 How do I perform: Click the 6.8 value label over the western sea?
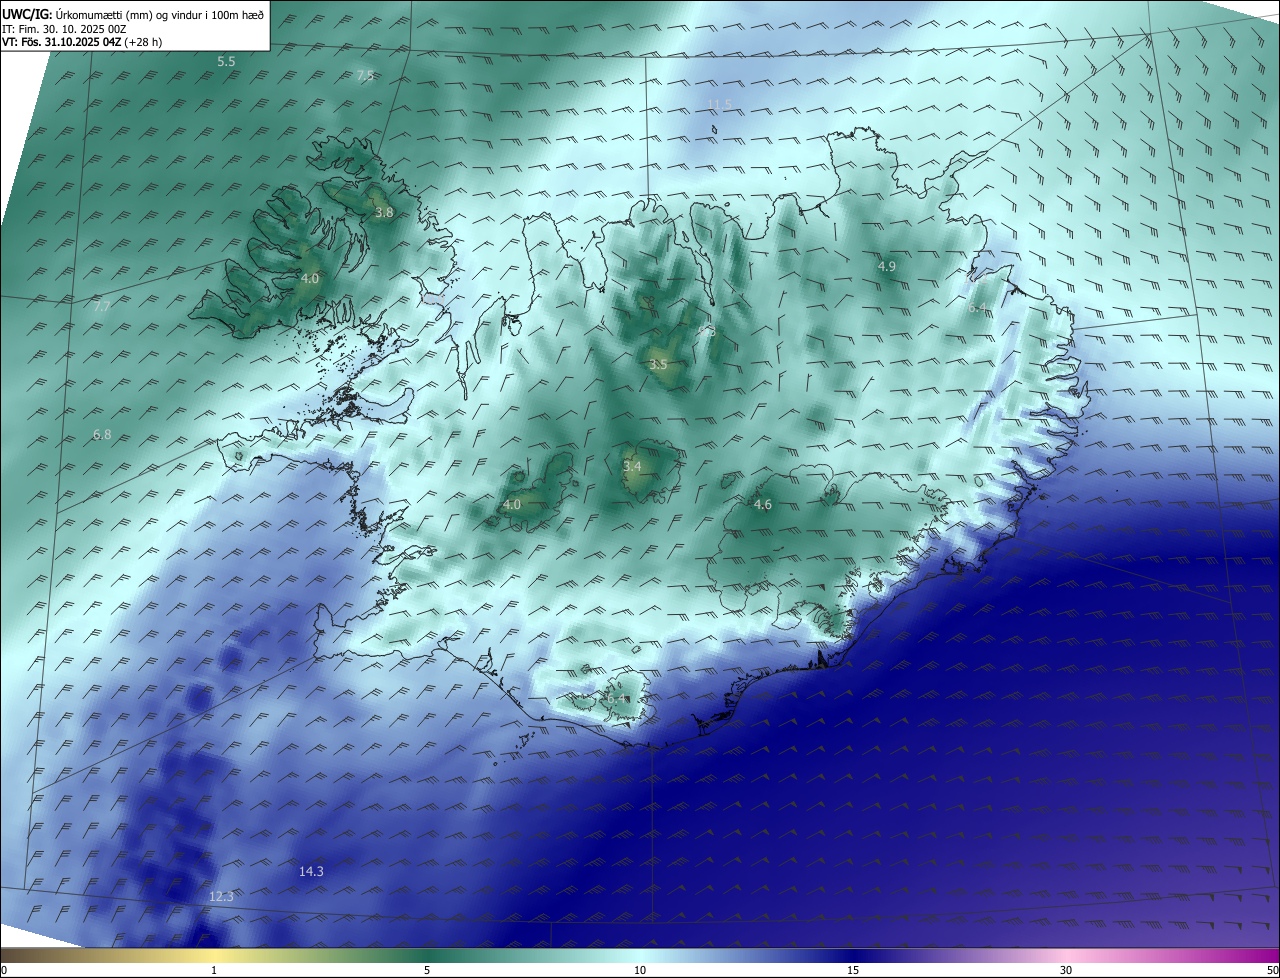[x=102, y=435]
